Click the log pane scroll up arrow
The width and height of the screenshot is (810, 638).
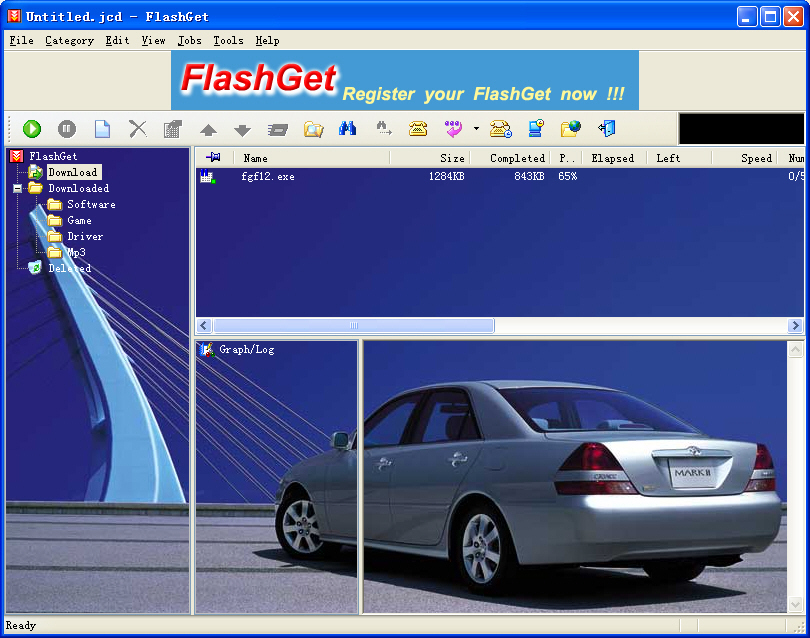(796, 350)
